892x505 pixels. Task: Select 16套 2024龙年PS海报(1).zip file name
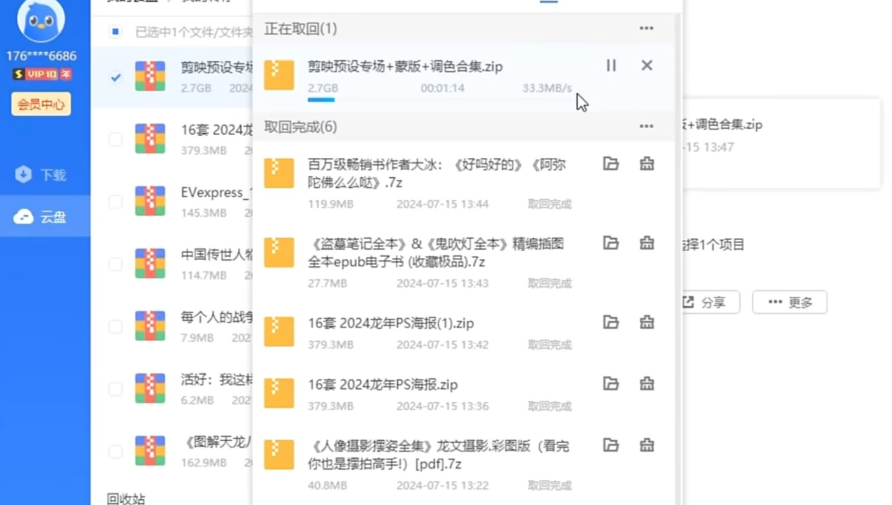click(391, 323)
